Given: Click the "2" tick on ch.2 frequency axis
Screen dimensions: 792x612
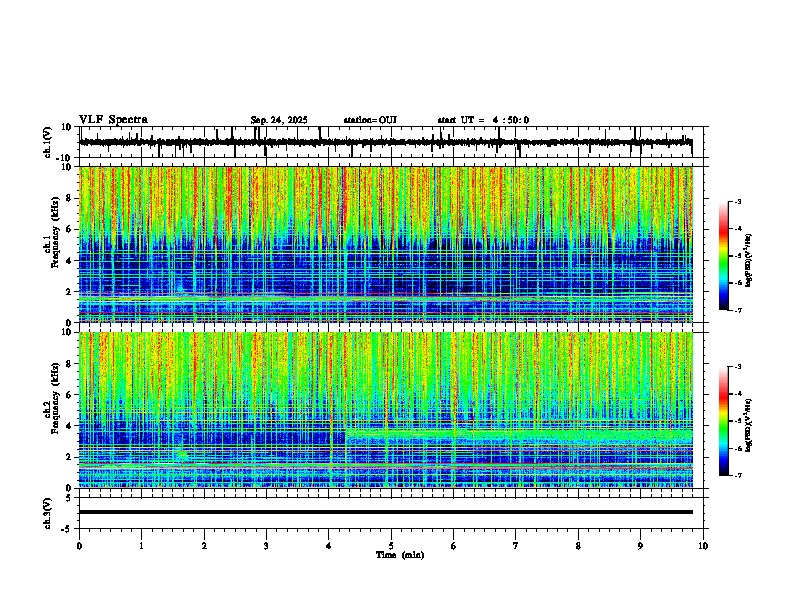Looking at the screenshot, I should click(x=71, y=457).
